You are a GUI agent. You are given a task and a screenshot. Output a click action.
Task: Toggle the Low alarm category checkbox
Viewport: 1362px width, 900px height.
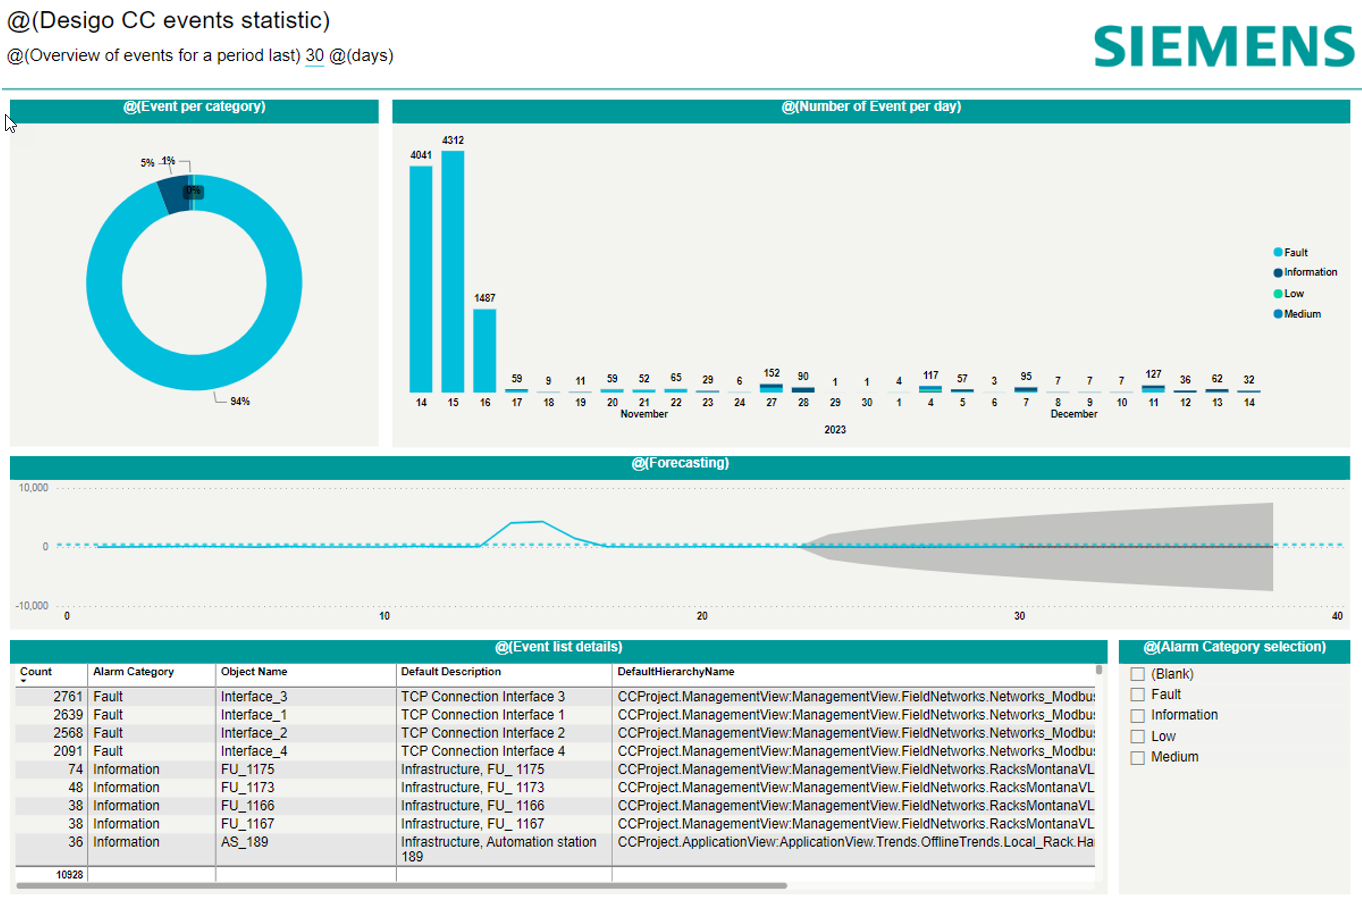point(1137,737)
